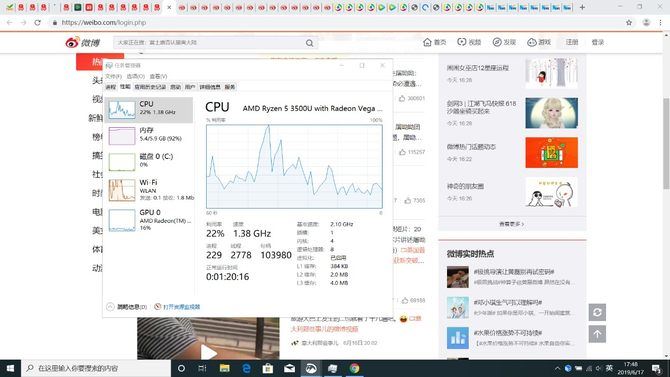The image size is (670, 377).
Task: Open Task Manager Options (选项) menu
Action: pyautogui.click(x=135, y=76)
